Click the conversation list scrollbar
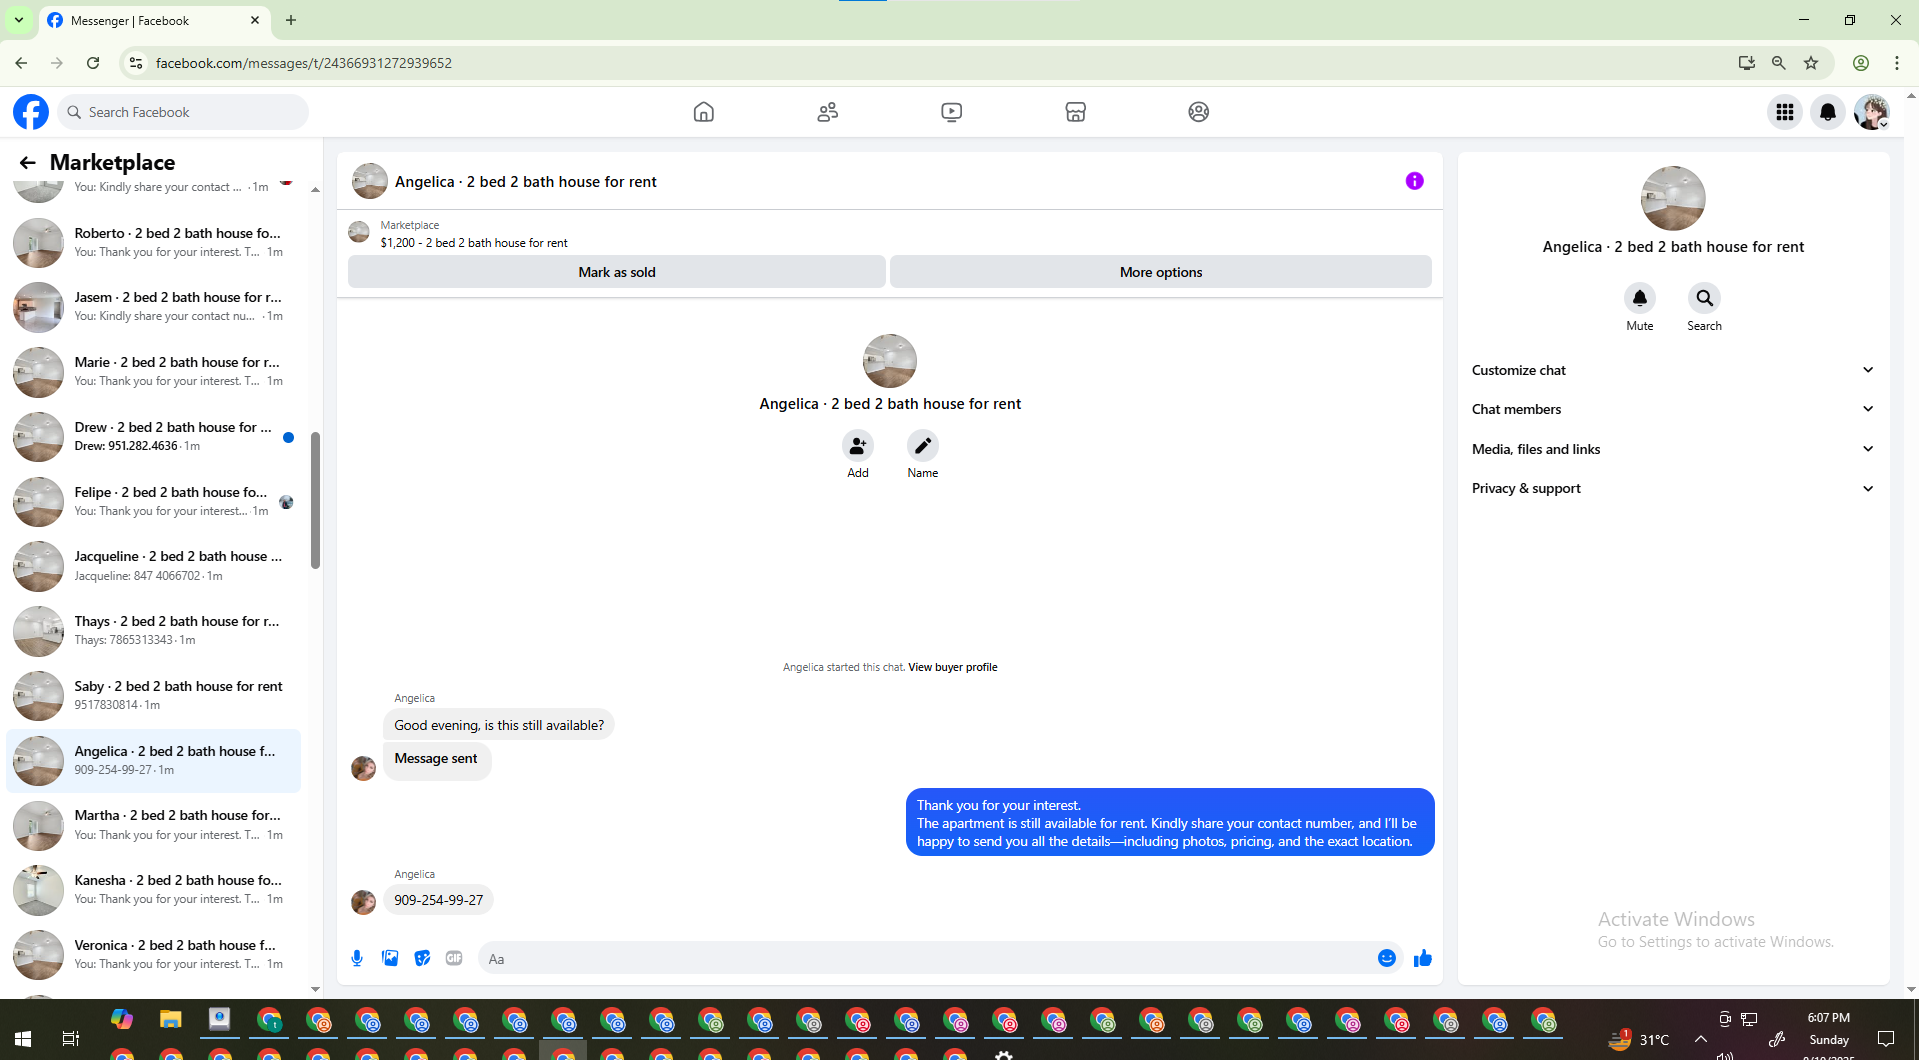The width and height of the screenshot is (1919, 1060). tap(316, 500)
